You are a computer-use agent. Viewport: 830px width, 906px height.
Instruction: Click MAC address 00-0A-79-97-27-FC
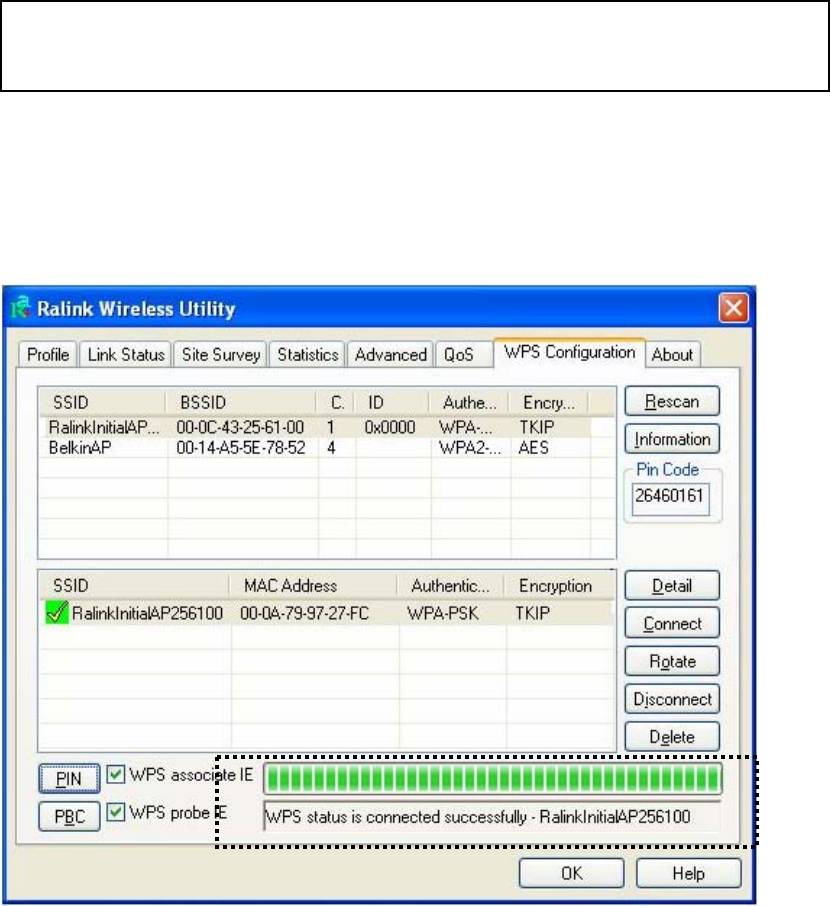(304, 613)
